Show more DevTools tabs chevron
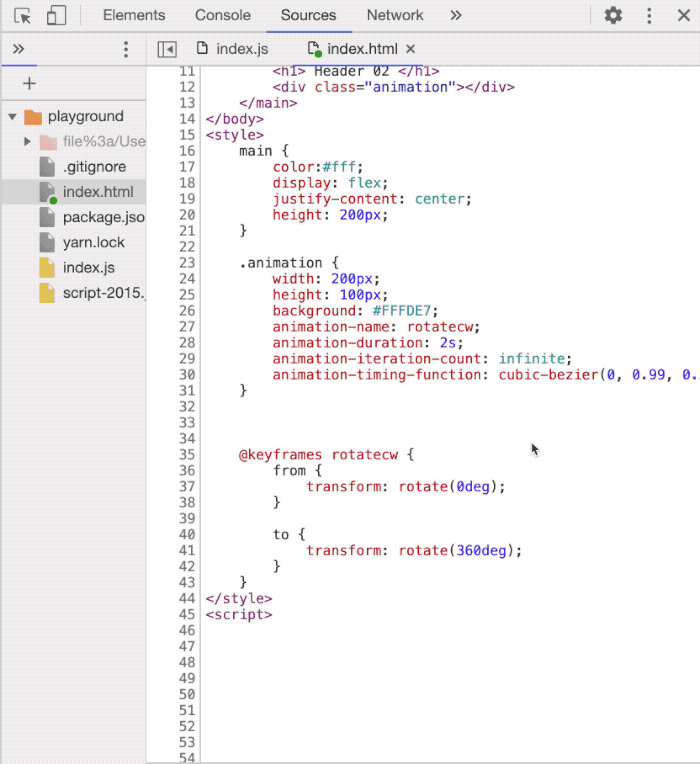 pyautogui.click(x=456, y=16)
